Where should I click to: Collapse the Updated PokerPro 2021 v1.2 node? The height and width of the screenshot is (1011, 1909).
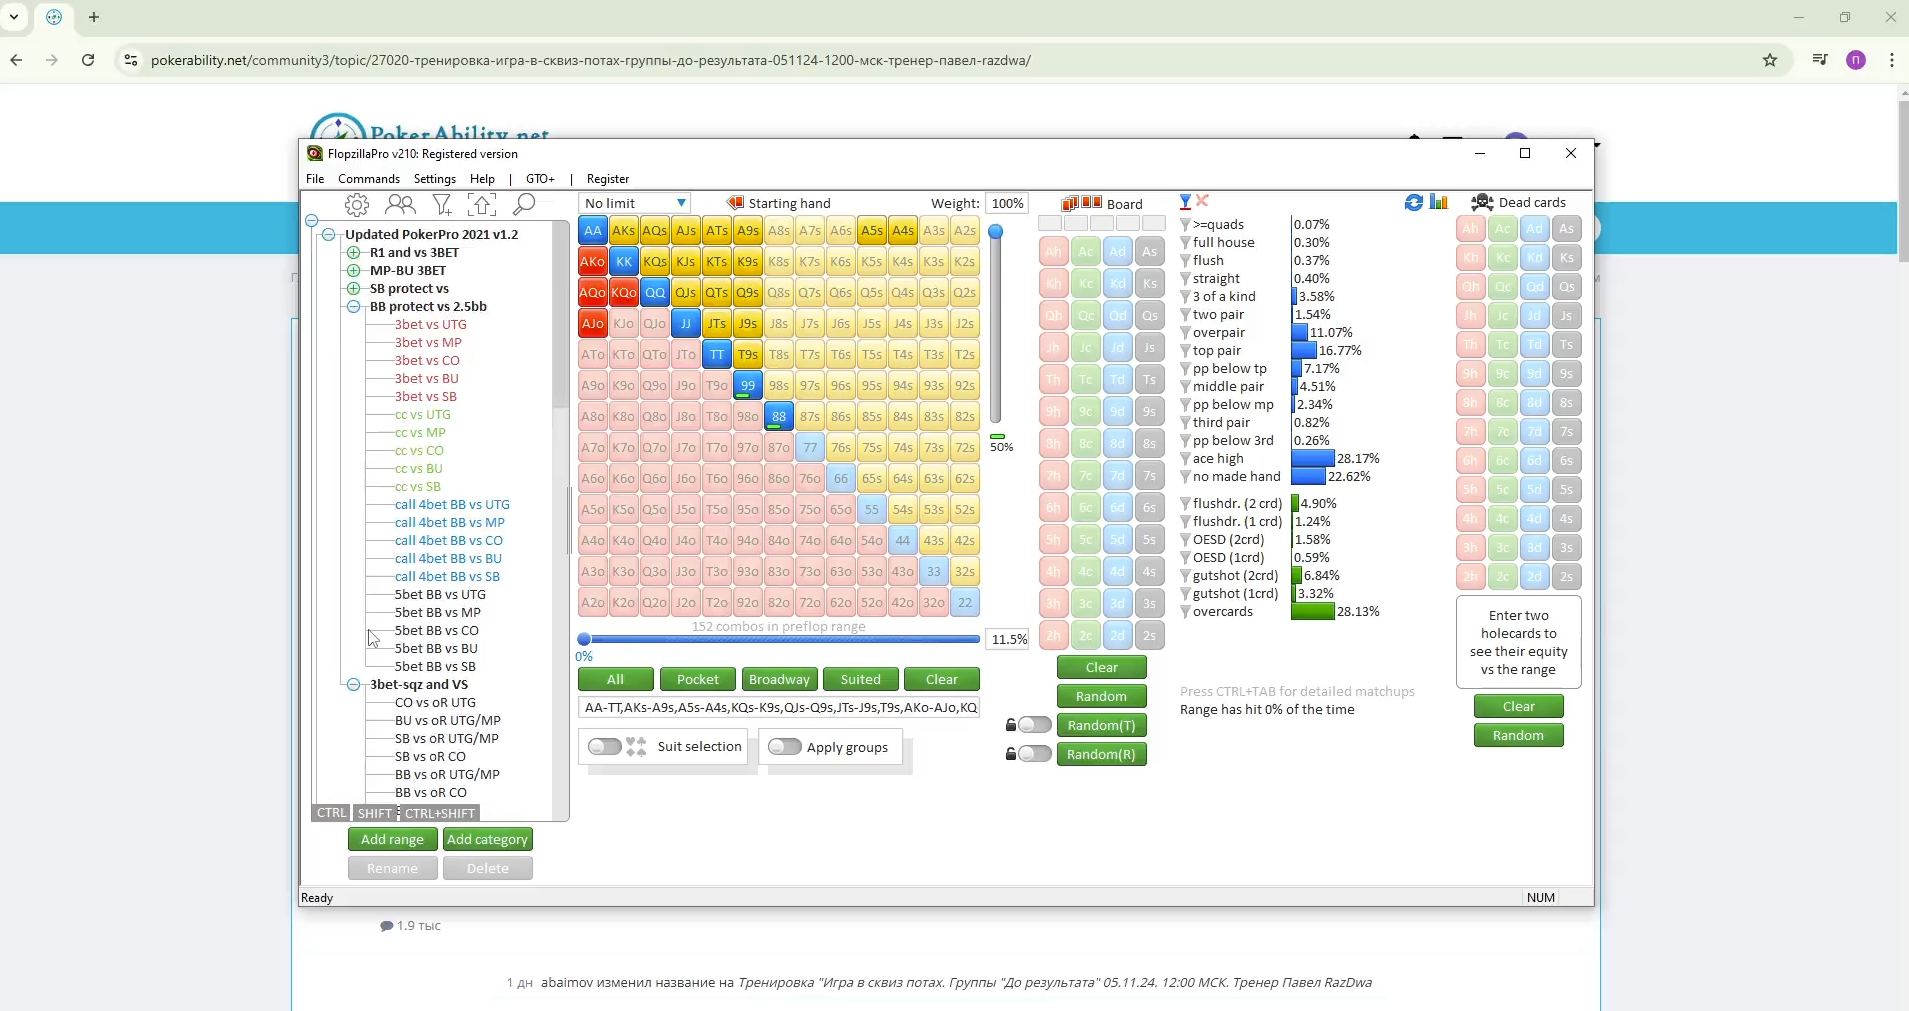click(329, 235)
